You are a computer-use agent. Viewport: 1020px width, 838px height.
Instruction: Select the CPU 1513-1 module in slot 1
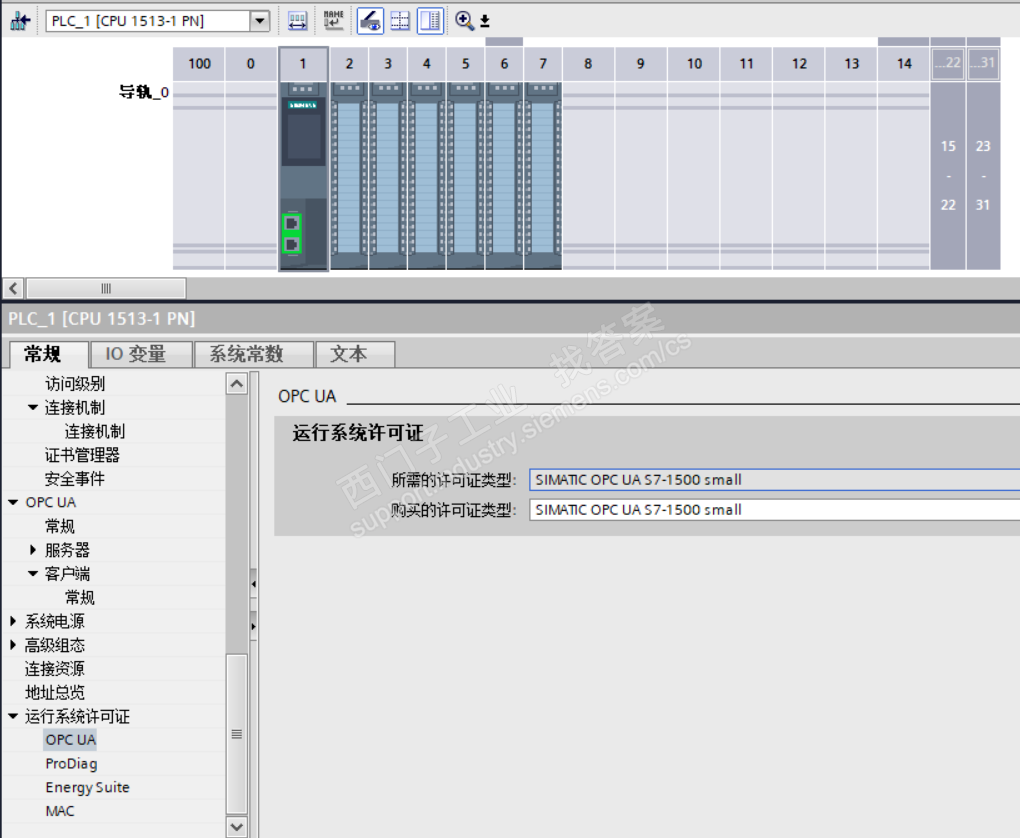(303, 174)
